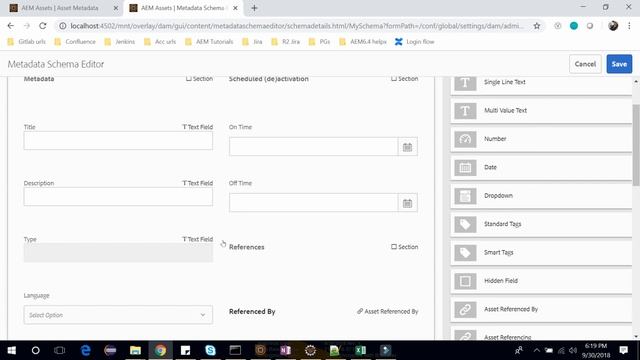
Task: Select the Asset Referenced By component icon
Action: (x=465, y=309)
